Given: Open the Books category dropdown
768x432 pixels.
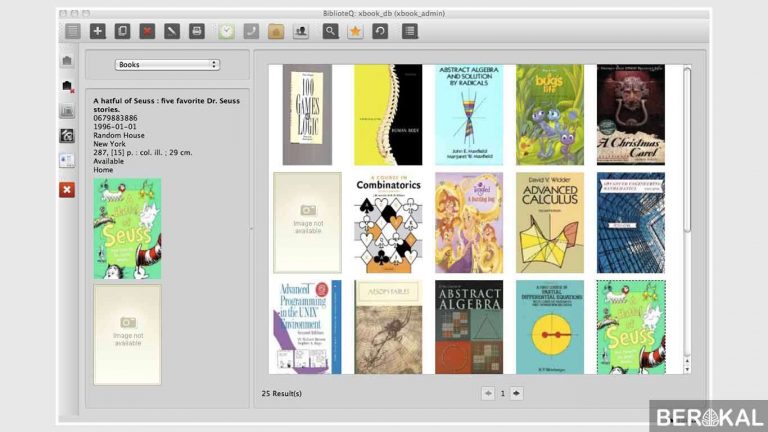Looking at the screenshot, I should click(167, 65).
